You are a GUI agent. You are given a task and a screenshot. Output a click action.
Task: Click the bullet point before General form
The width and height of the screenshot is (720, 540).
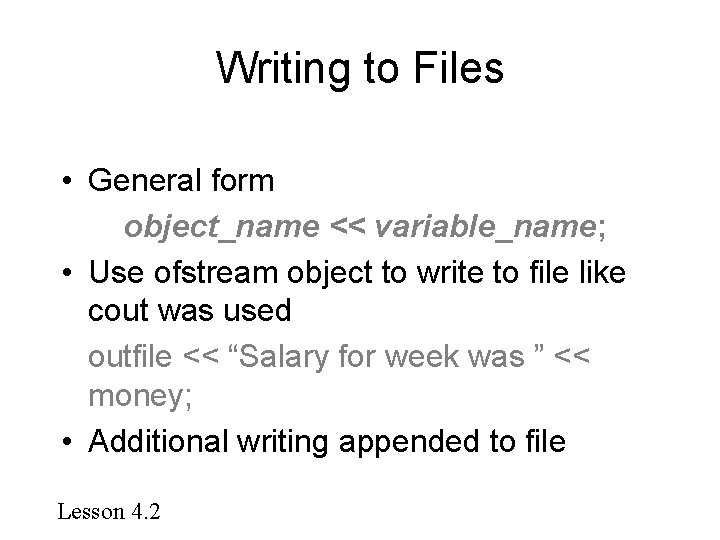coord(67,180)
